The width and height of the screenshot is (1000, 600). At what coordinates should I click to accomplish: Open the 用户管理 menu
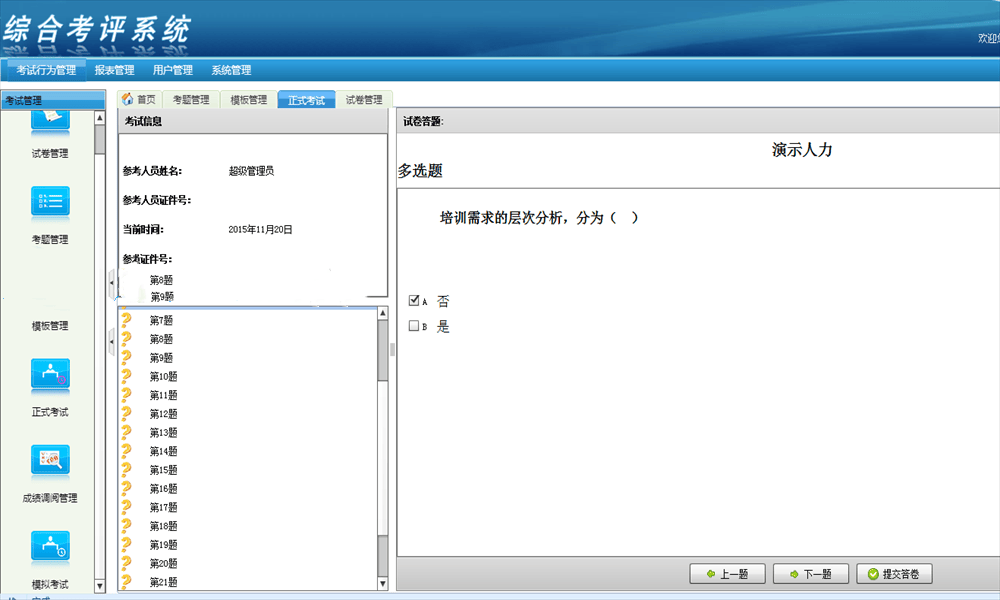(x=172, y=69)
